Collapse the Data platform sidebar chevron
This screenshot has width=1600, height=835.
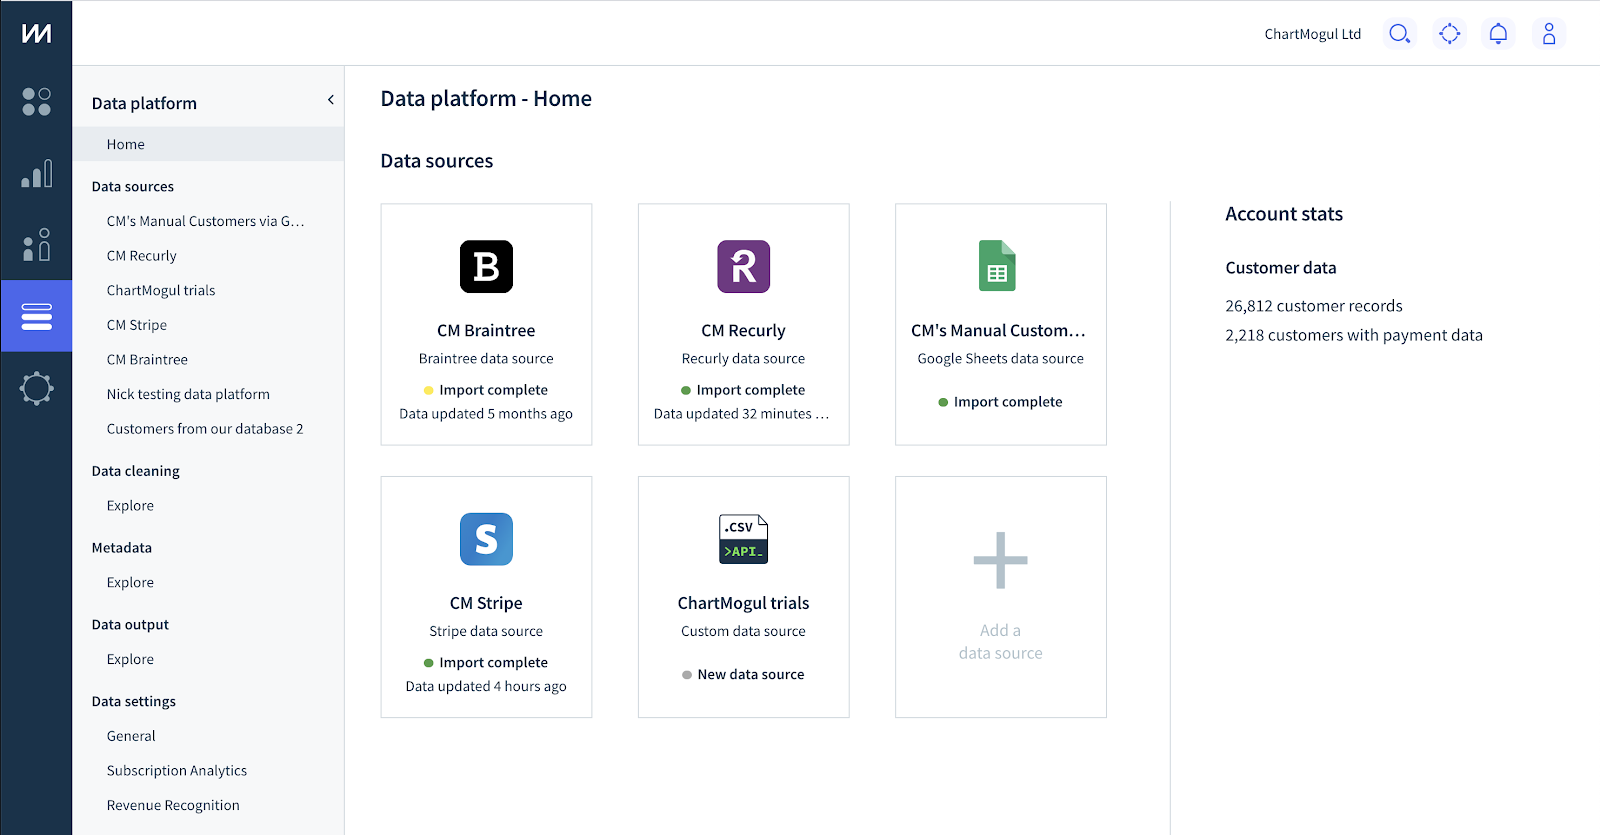pos(330,100)
